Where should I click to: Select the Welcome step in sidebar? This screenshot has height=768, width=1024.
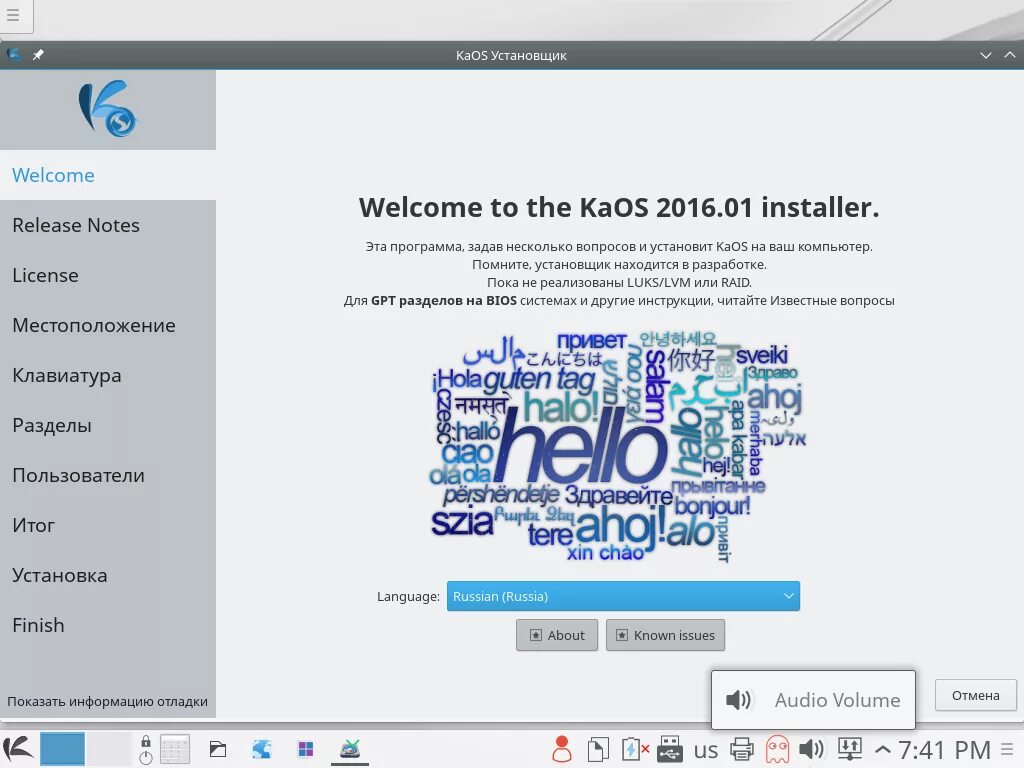(x=108, y=175)
